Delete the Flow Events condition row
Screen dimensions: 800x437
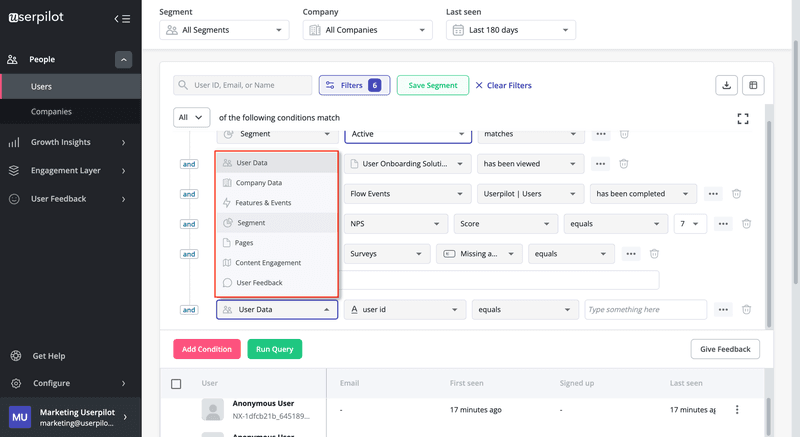click(x=736, y=194)
